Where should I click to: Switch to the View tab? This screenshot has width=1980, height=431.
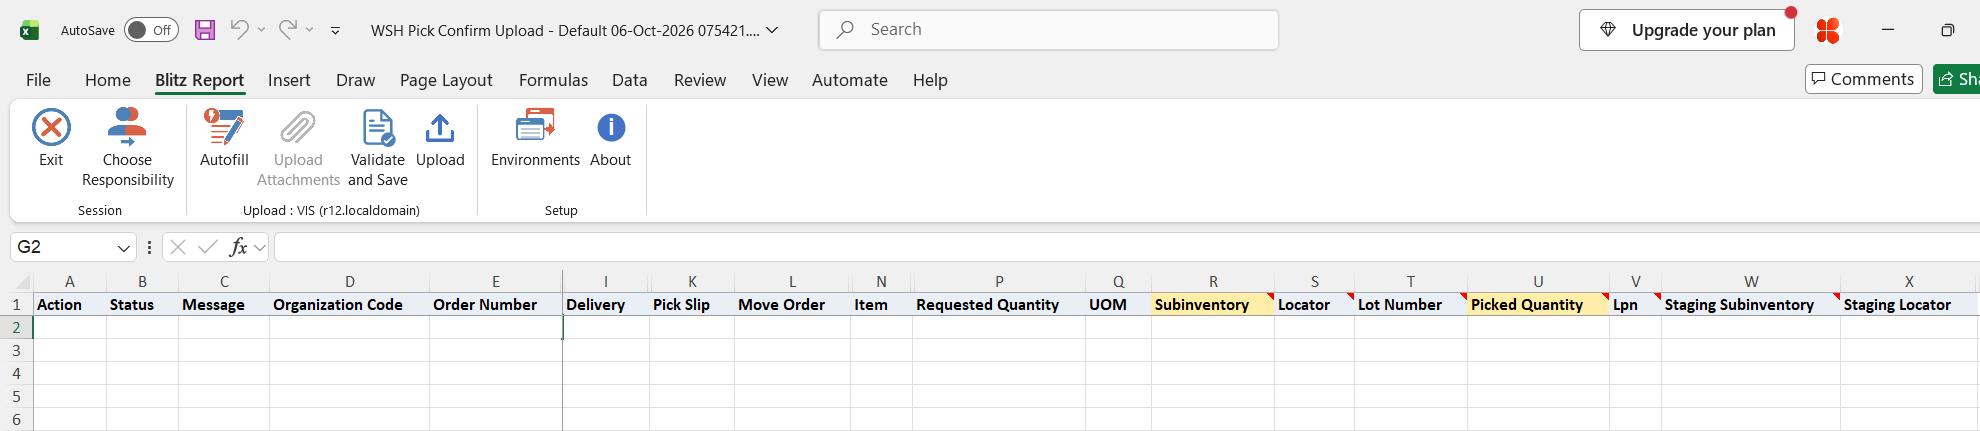(x=770, y=80)
